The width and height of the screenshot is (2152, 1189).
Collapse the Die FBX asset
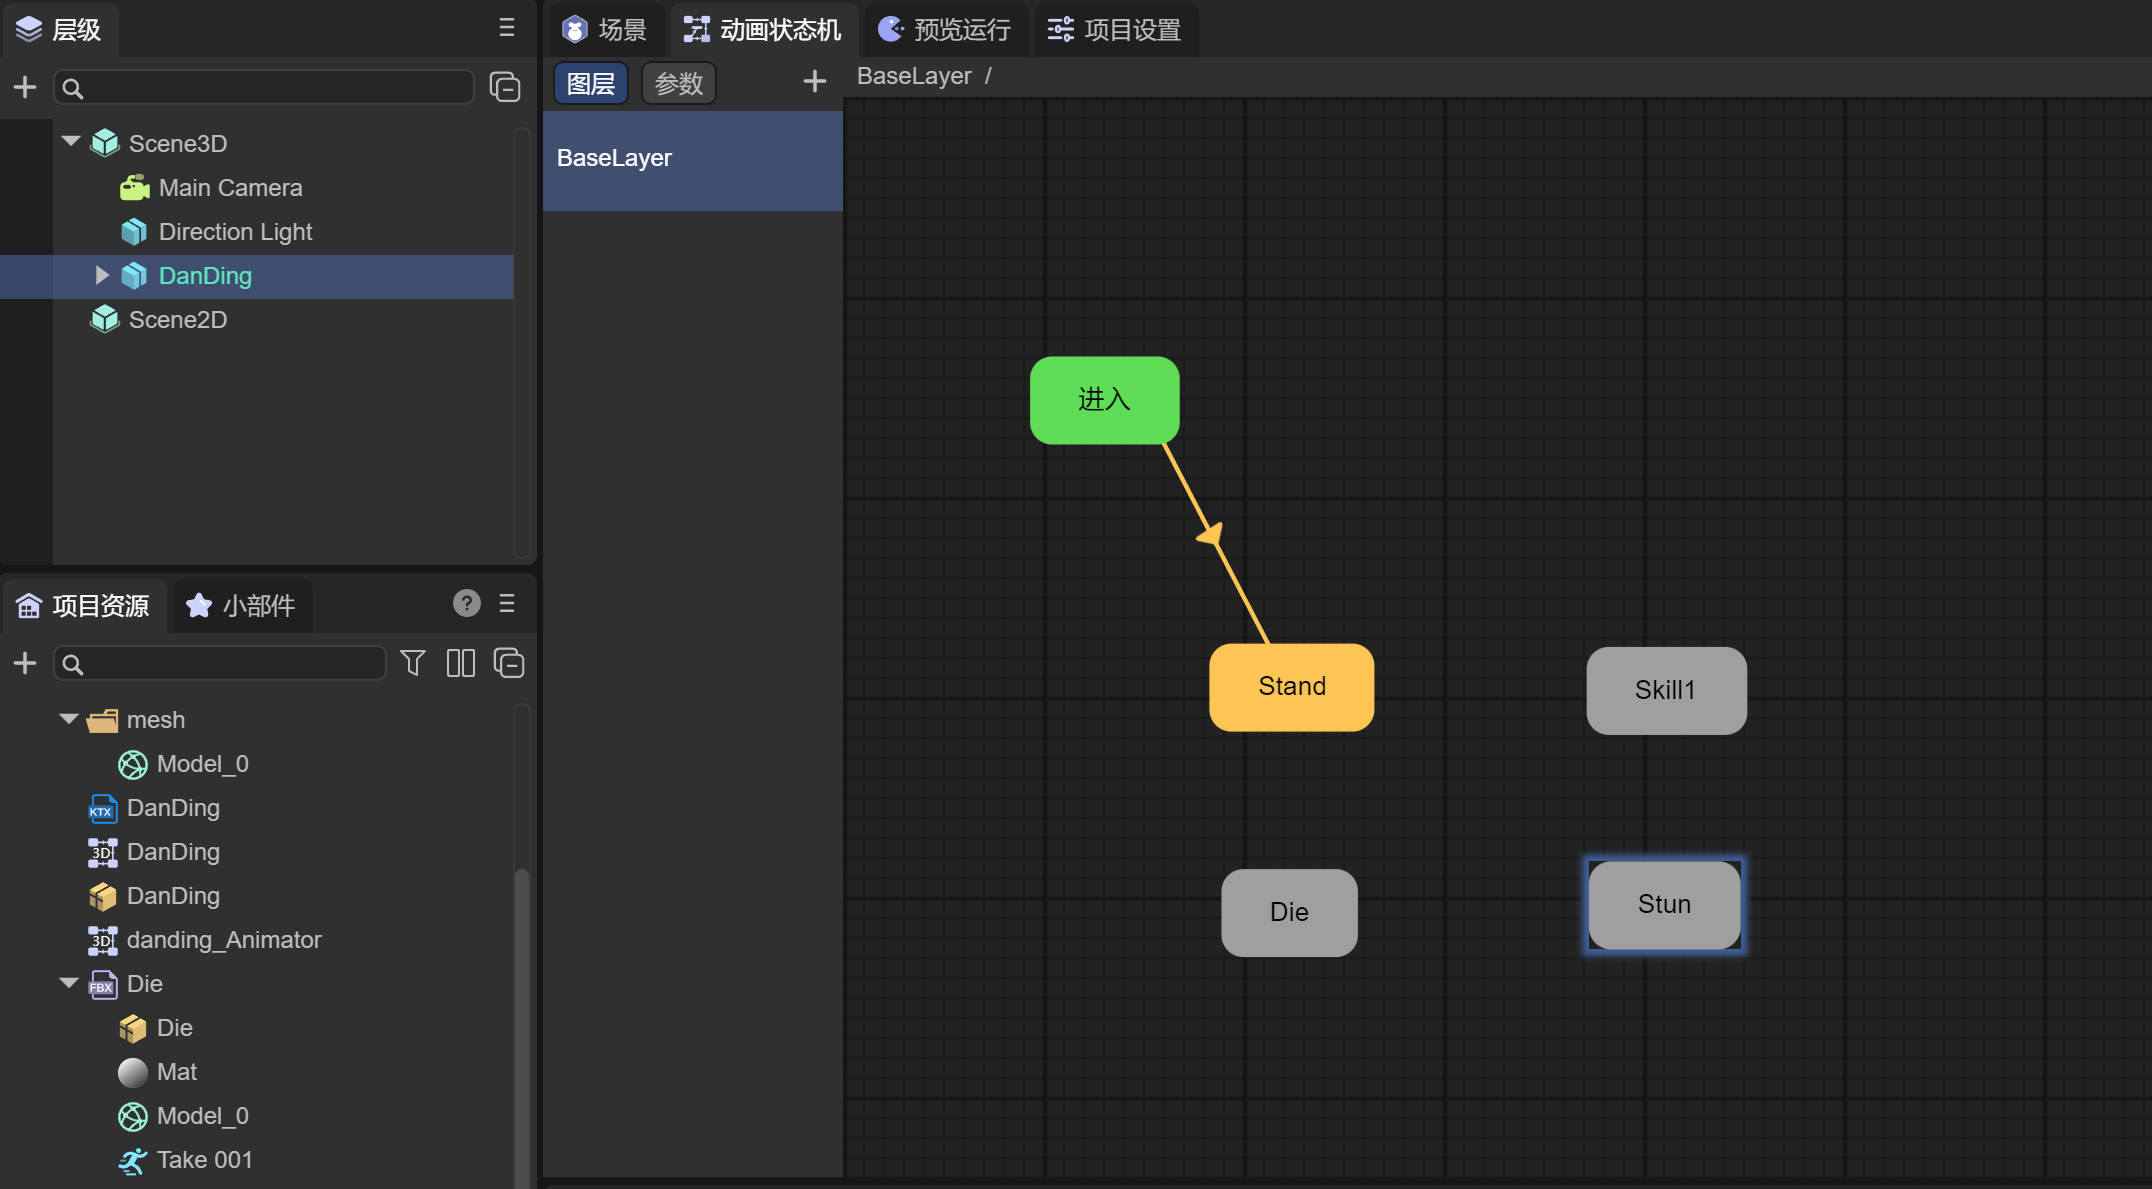pos(69,983)
